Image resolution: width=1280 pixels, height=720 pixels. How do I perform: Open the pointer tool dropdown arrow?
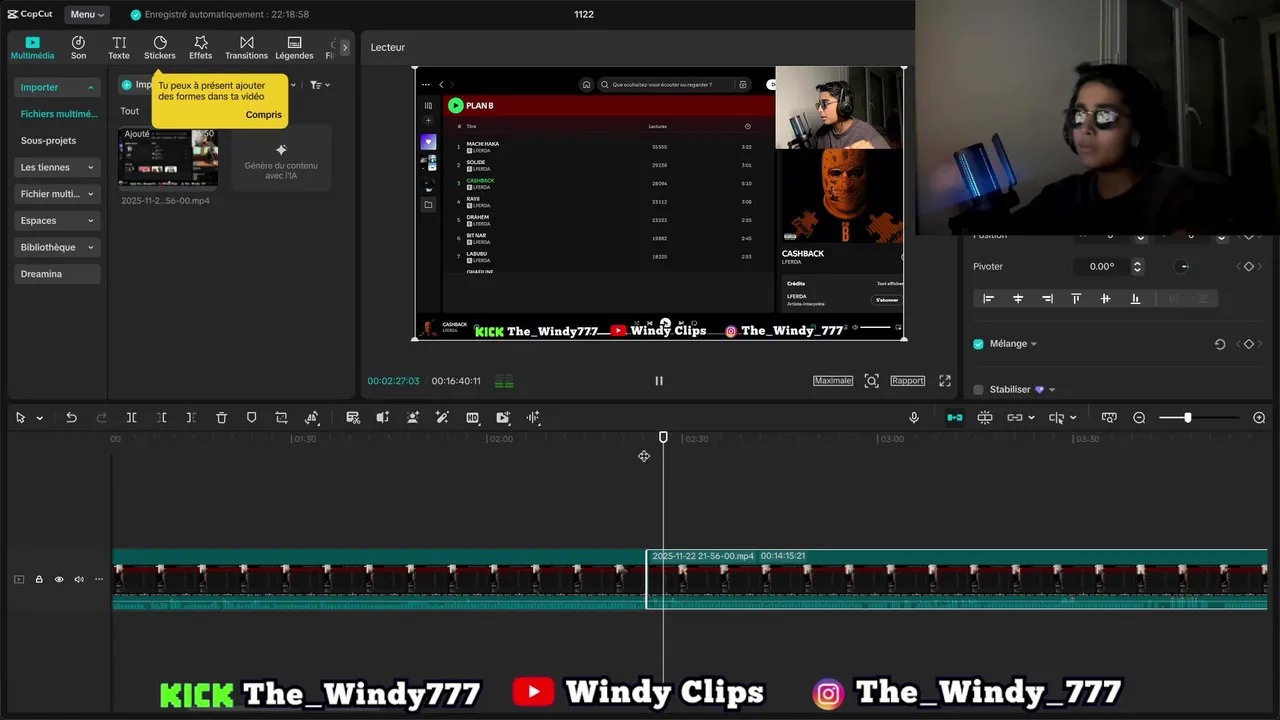40,418
